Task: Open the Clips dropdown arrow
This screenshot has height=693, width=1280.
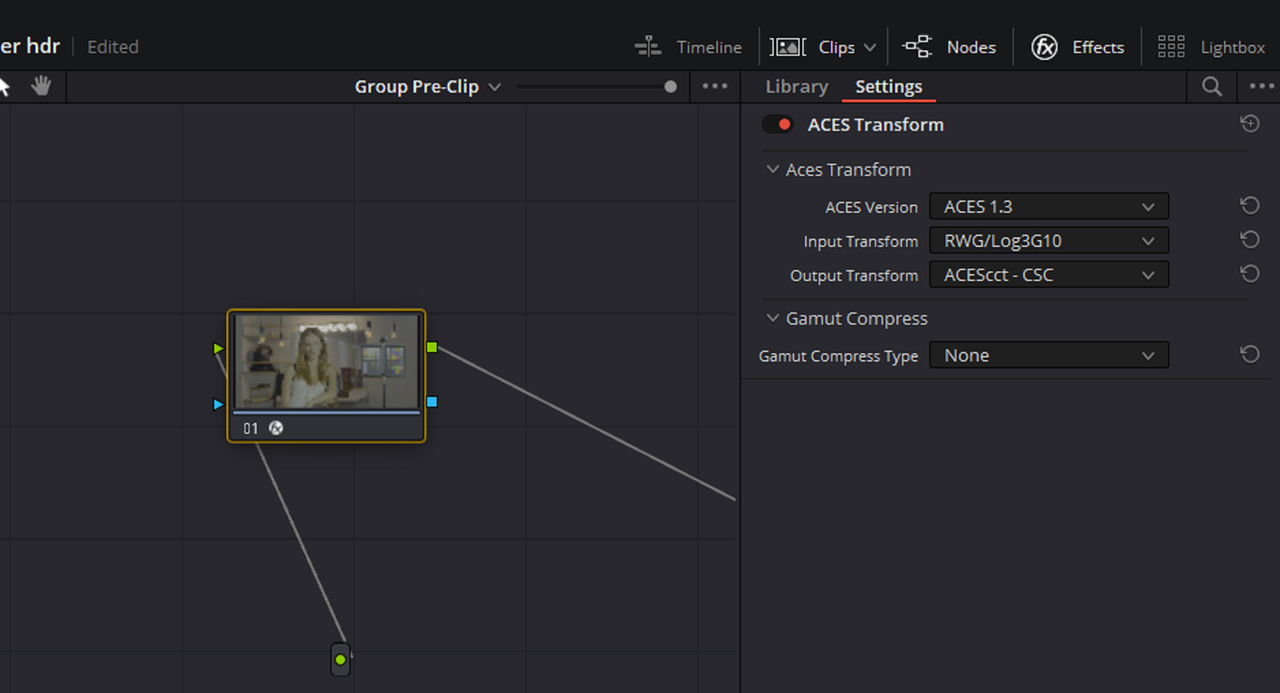Action: coord(869,47)
